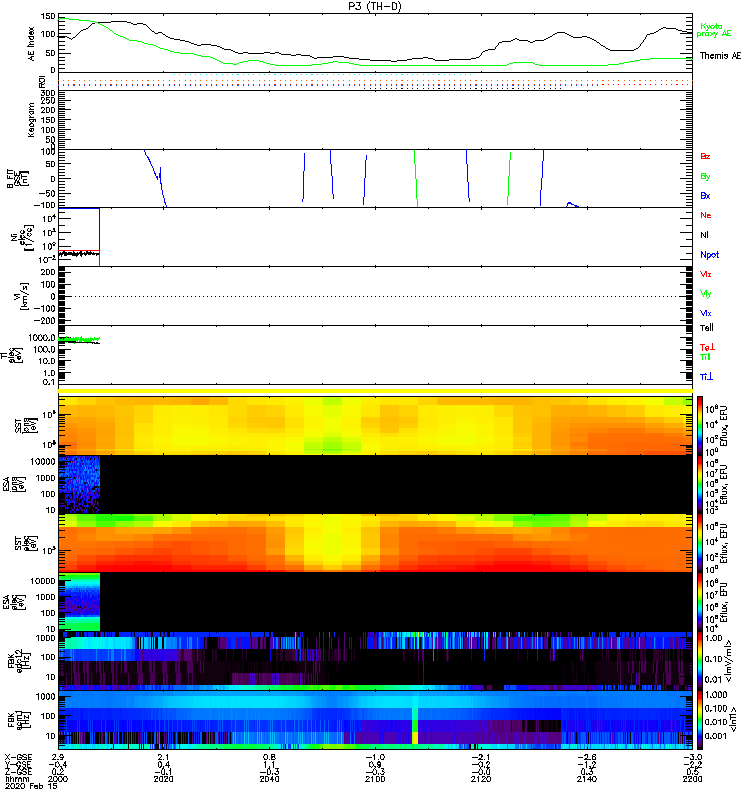Screen dimensions: 750x800
Task: Select the red Te⊥ legend label
Action: point(707,347)
